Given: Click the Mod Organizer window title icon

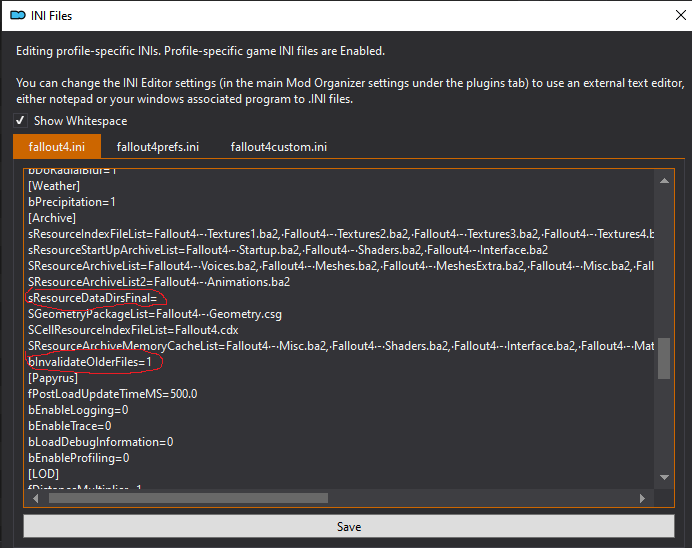Looking at the screenshot, I should pos(18,15).
